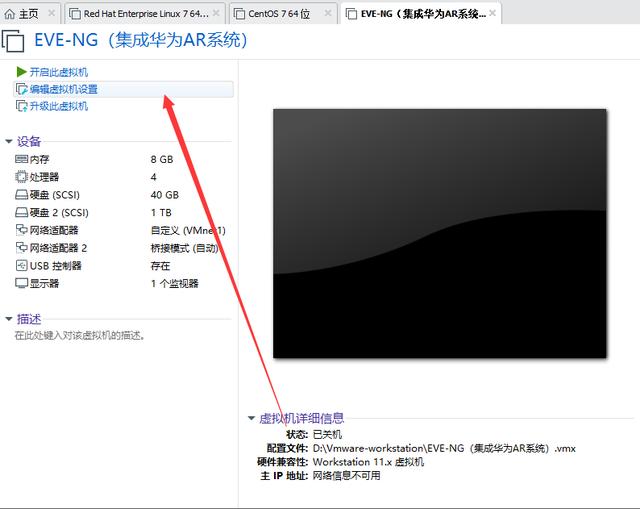
Task: Click the large VM icon beside EVE-NG title
Action: (13, 41)
